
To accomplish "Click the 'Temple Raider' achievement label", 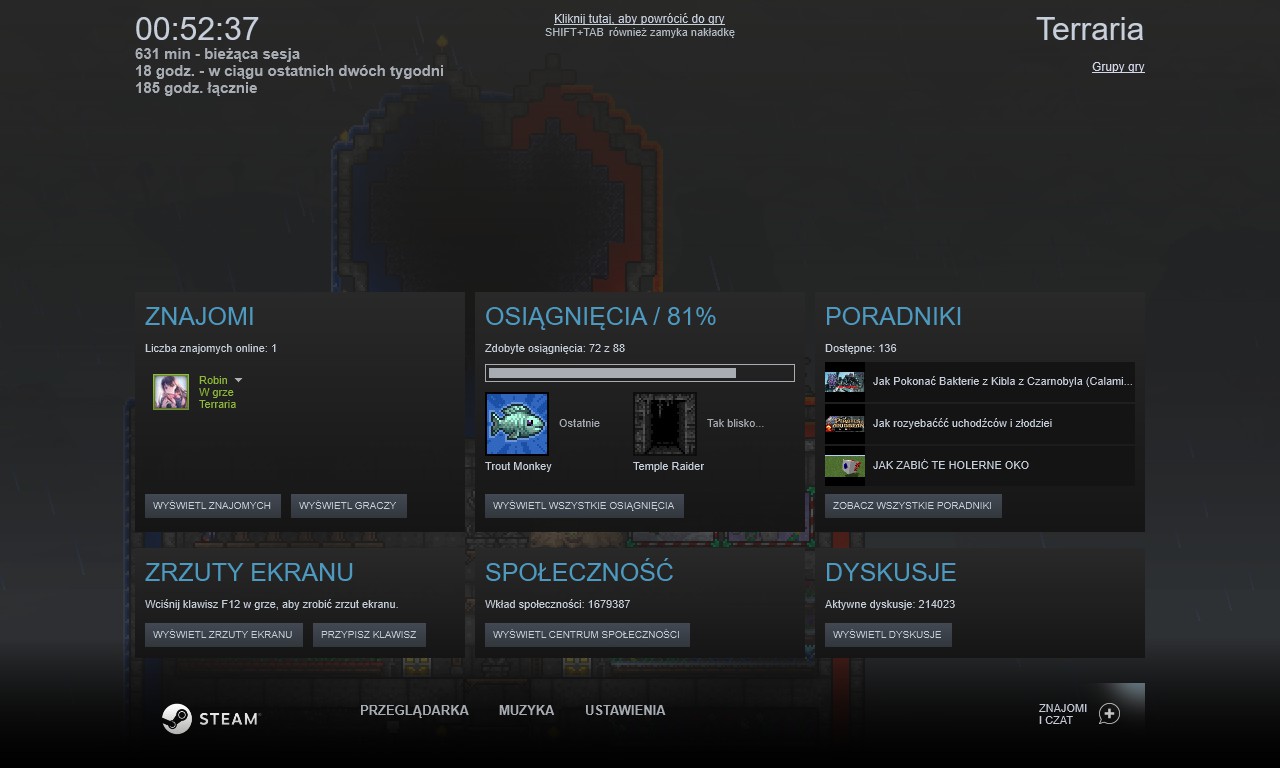I will click(x=668, y=466).
